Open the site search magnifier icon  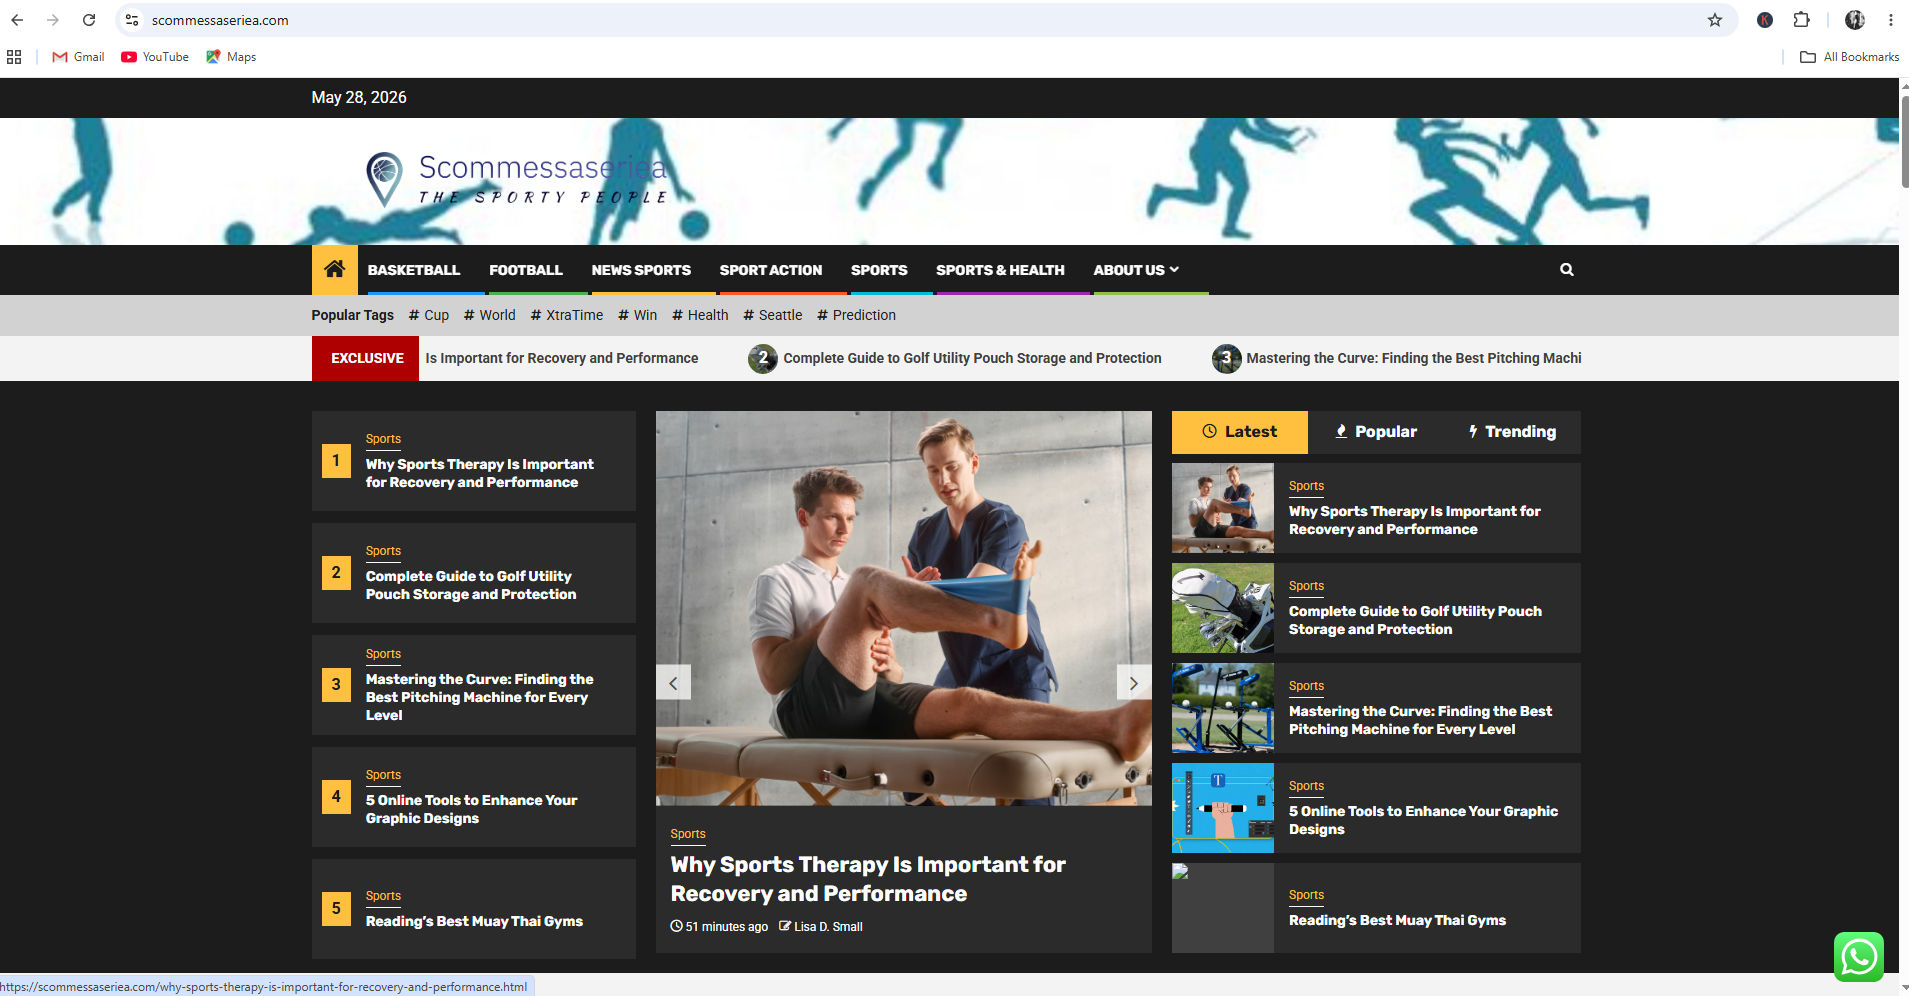(1566, 269)
